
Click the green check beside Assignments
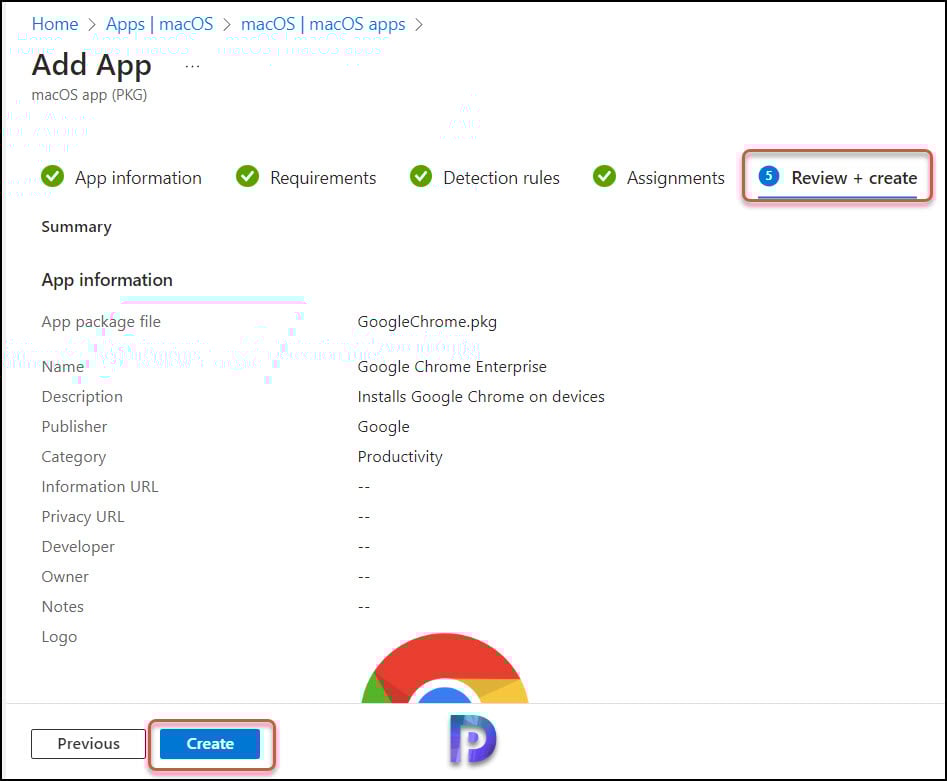coord(605,176)
